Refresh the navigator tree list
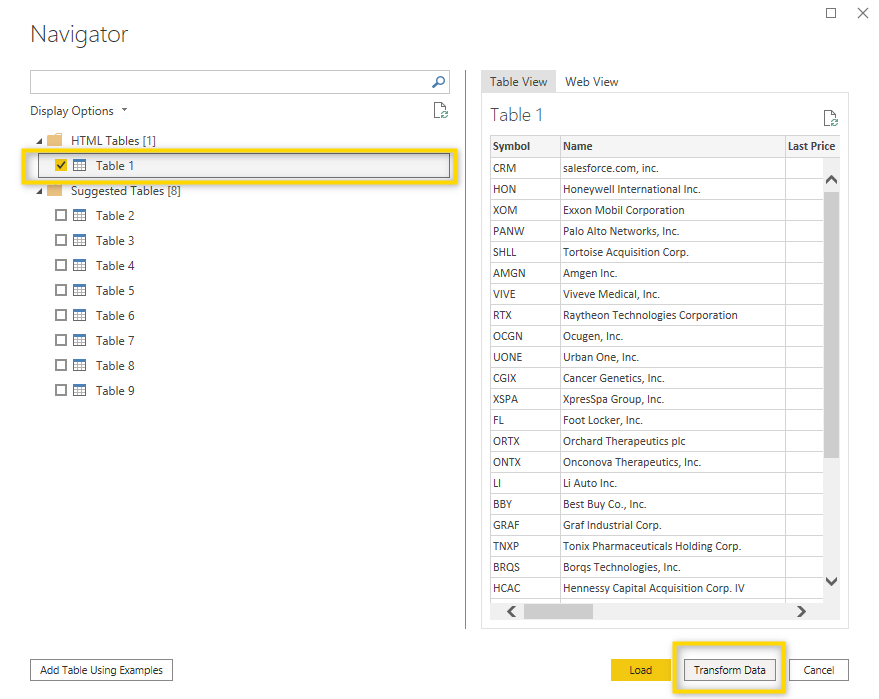This screenshot has width=879, height=699. click(x=441, y=110)
